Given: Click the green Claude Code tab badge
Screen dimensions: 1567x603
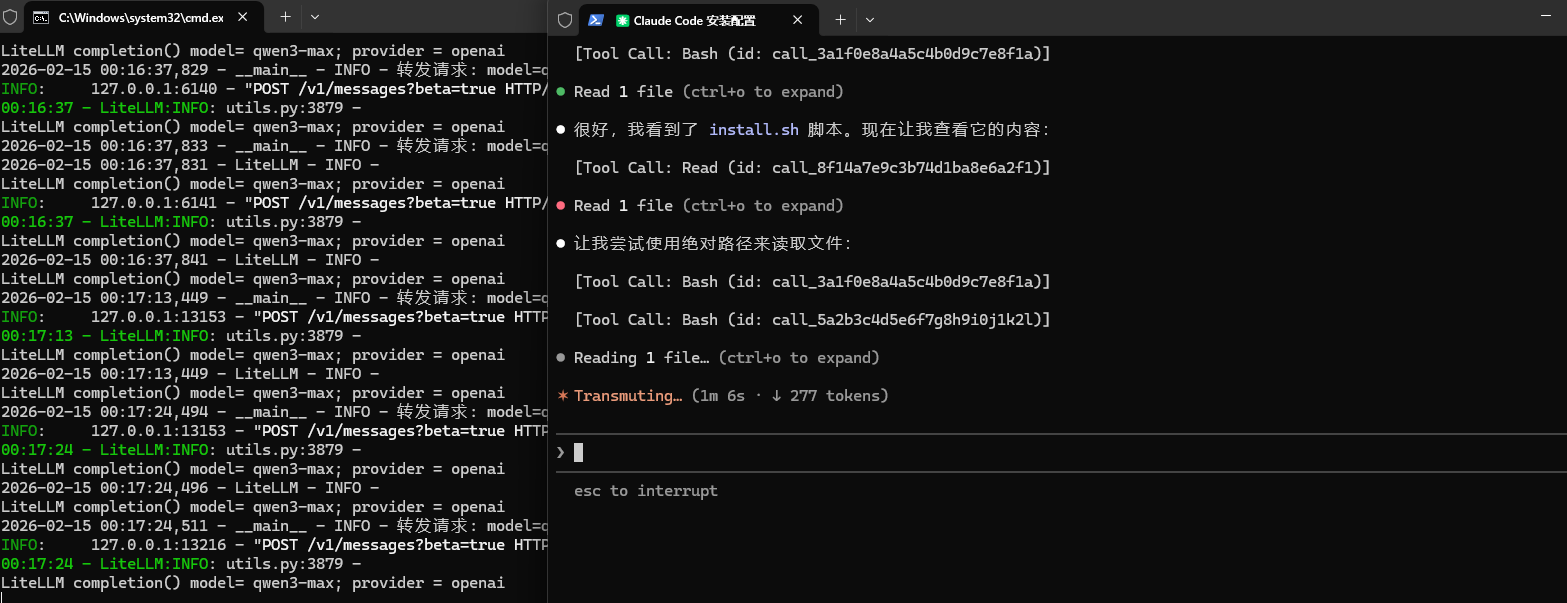Looking at the screenshot, I should 623,20.
